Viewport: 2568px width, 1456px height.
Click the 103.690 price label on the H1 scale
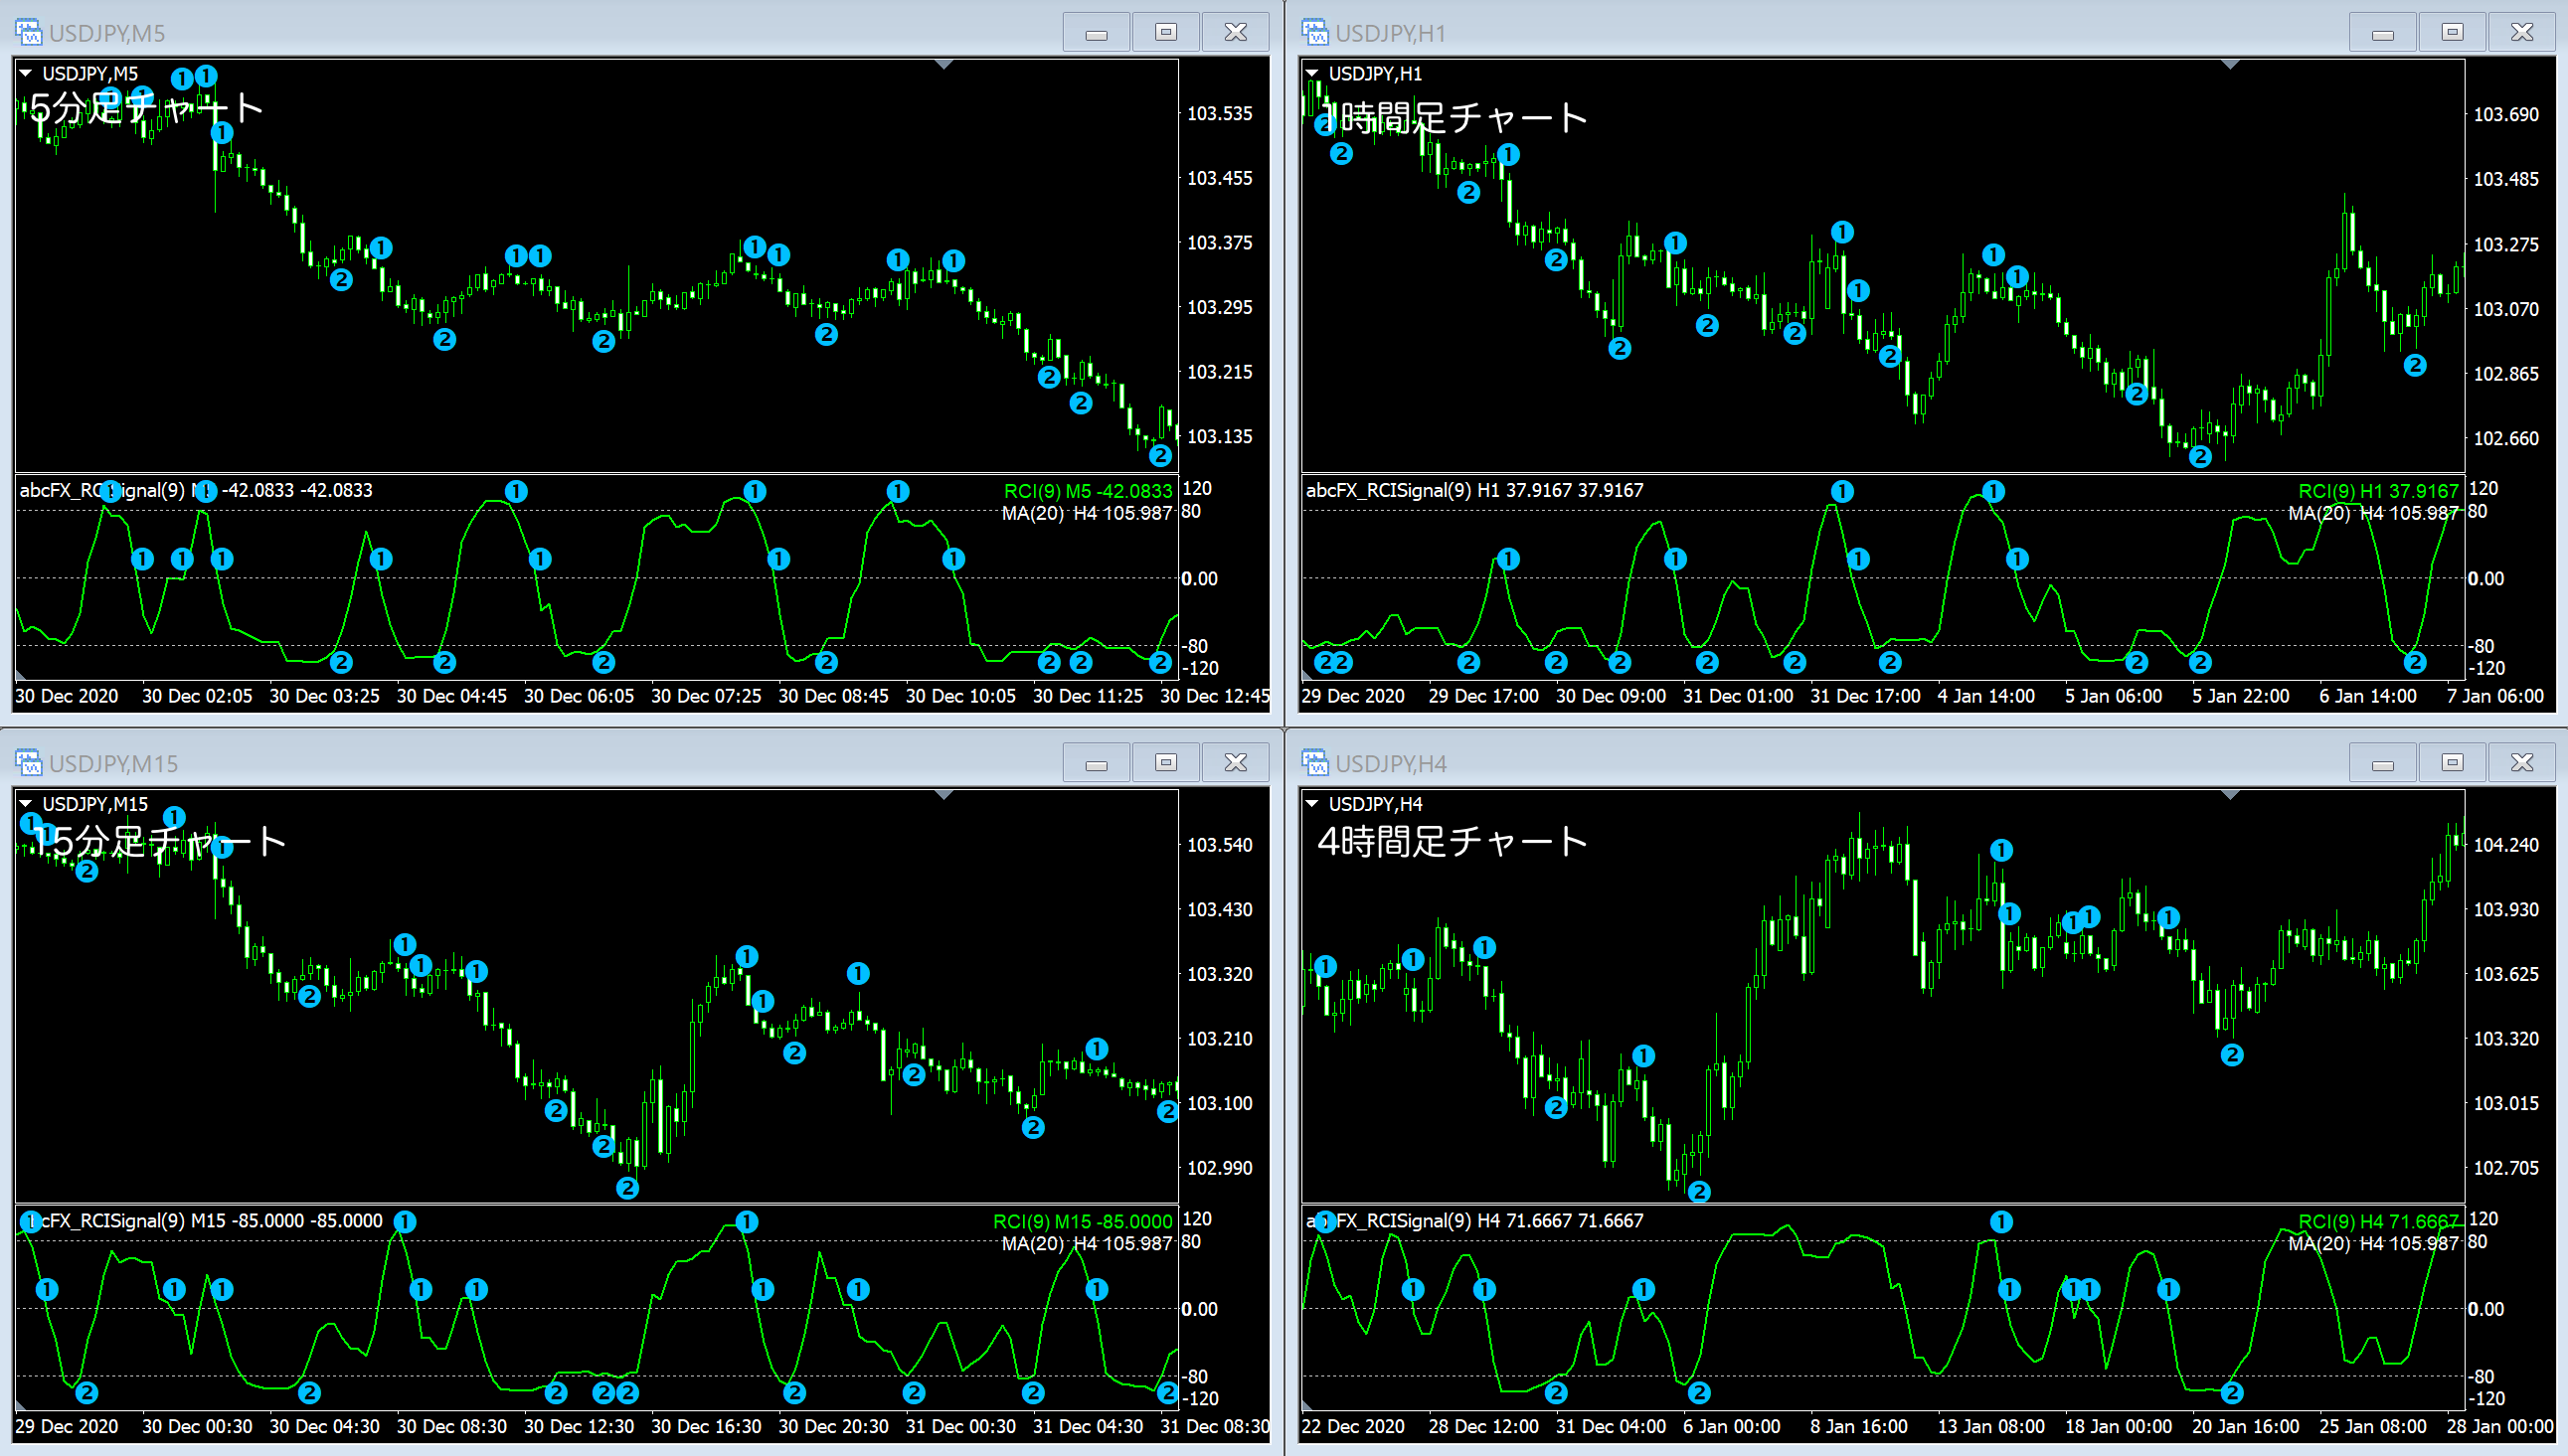(x=2508, y=113)
